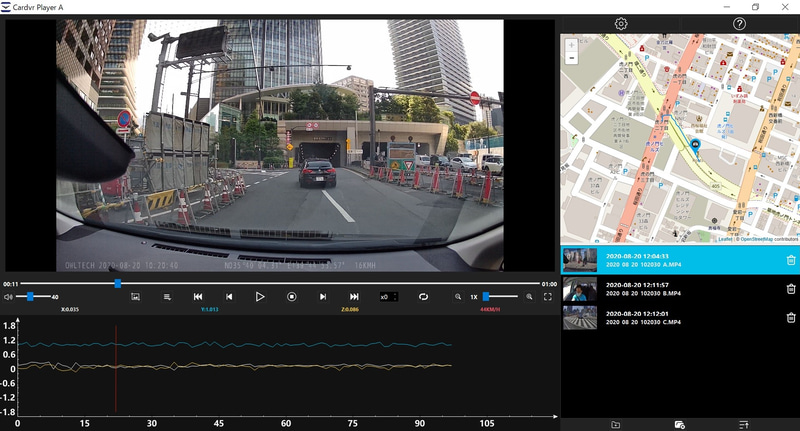Adjust the volume slider
800x431 pixels.
pos(33,296)
